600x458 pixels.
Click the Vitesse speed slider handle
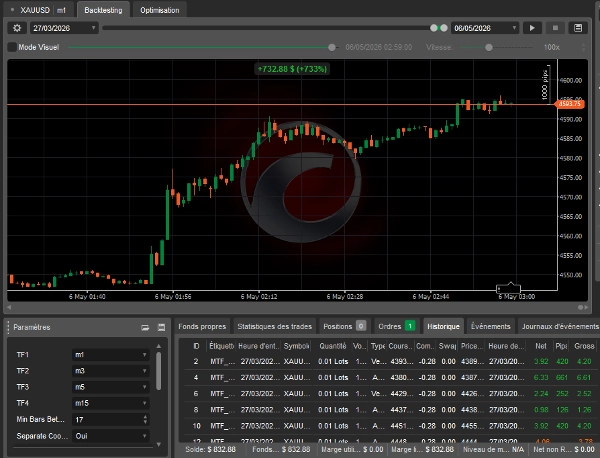pos(489,47)
